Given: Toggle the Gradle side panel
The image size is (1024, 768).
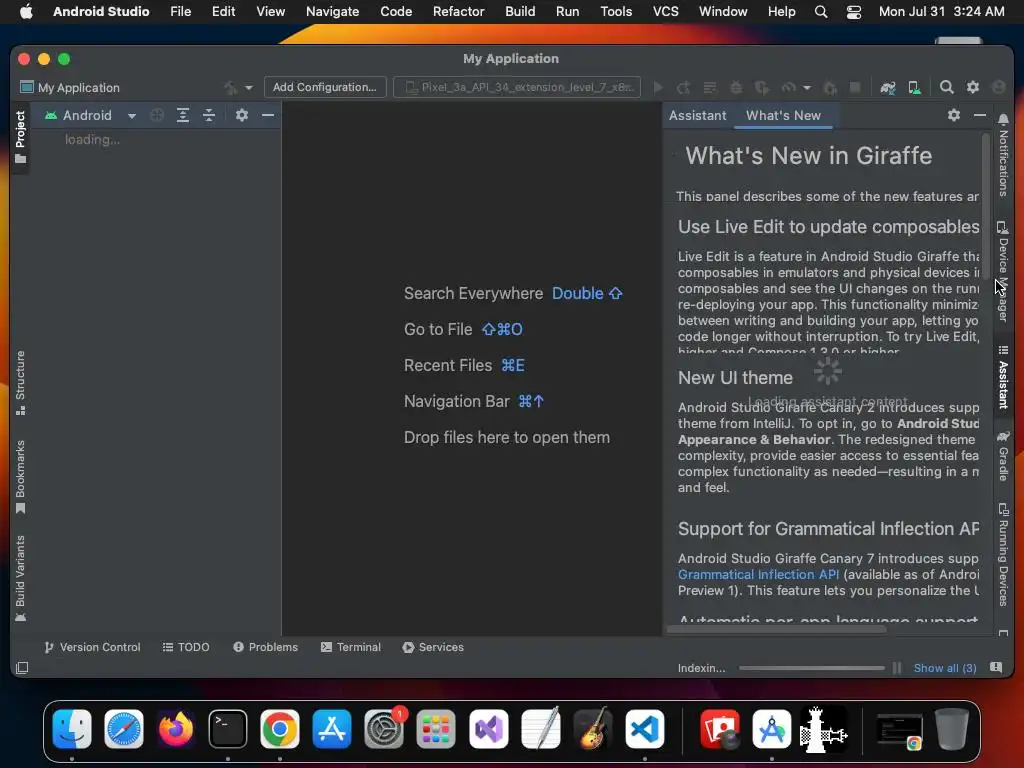Looking at the screenshot, I should [1003, 456].
